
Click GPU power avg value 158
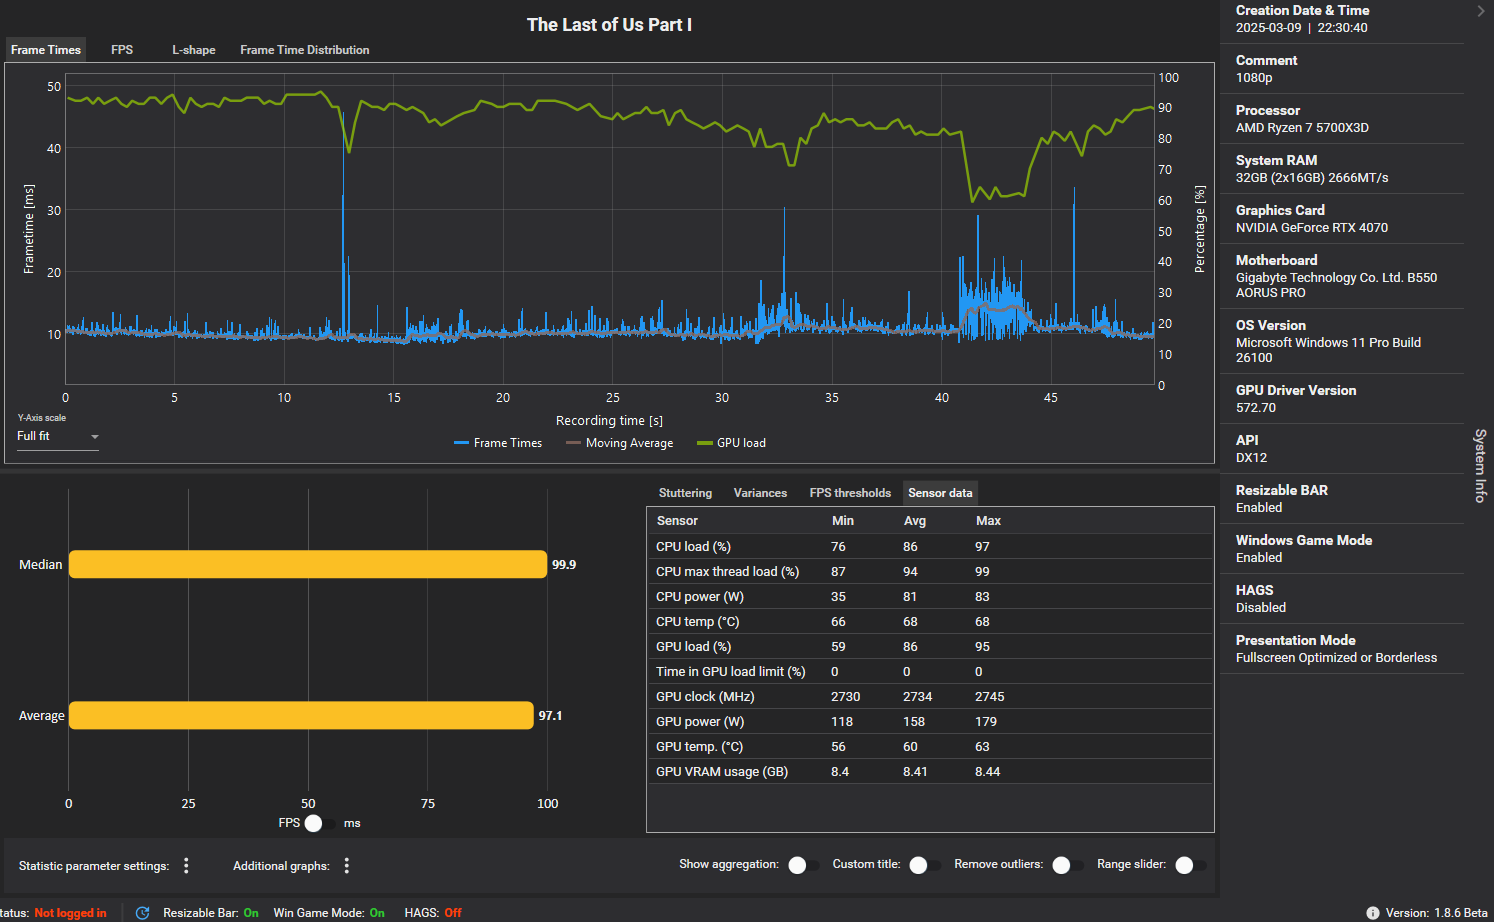point(914,722)
